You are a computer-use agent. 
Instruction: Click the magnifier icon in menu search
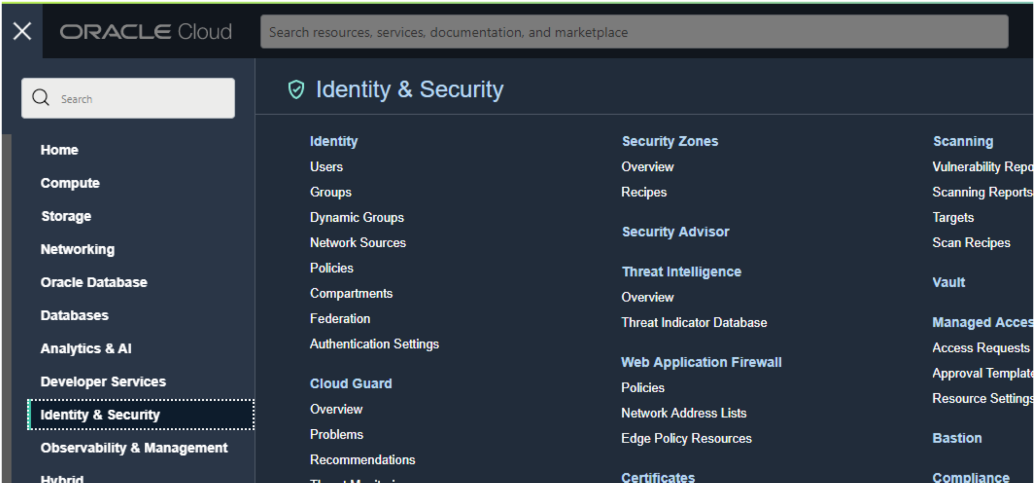point(41,98)
